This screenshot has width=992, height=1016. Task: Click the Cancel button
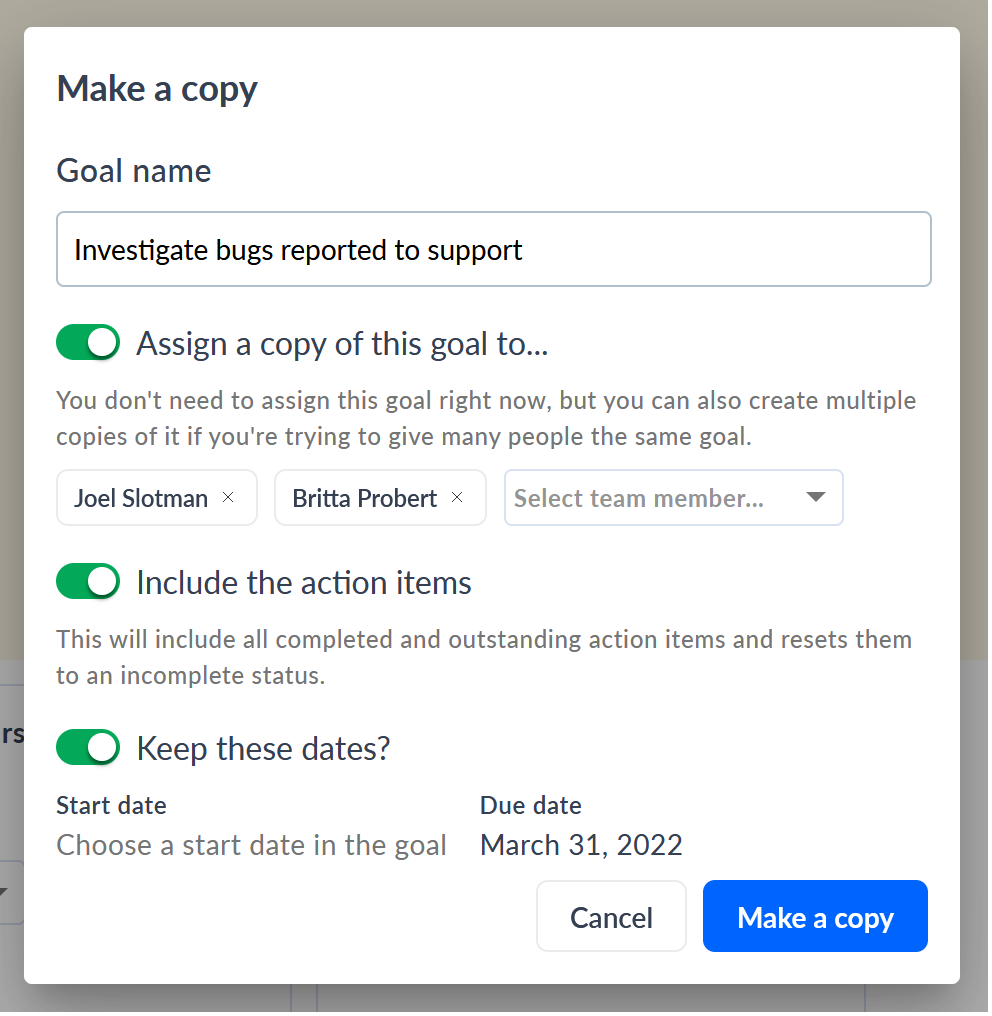611,916
